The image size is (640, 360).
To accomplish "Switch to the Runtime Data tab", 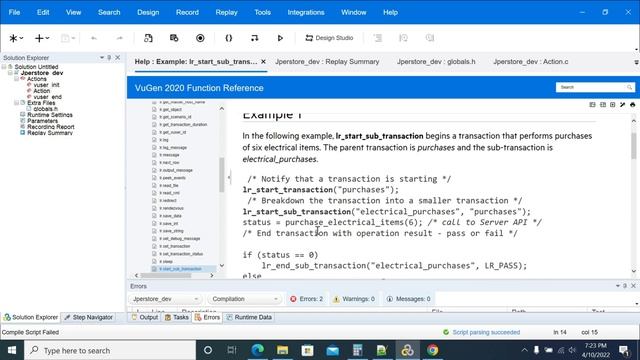I will point(249,318).
